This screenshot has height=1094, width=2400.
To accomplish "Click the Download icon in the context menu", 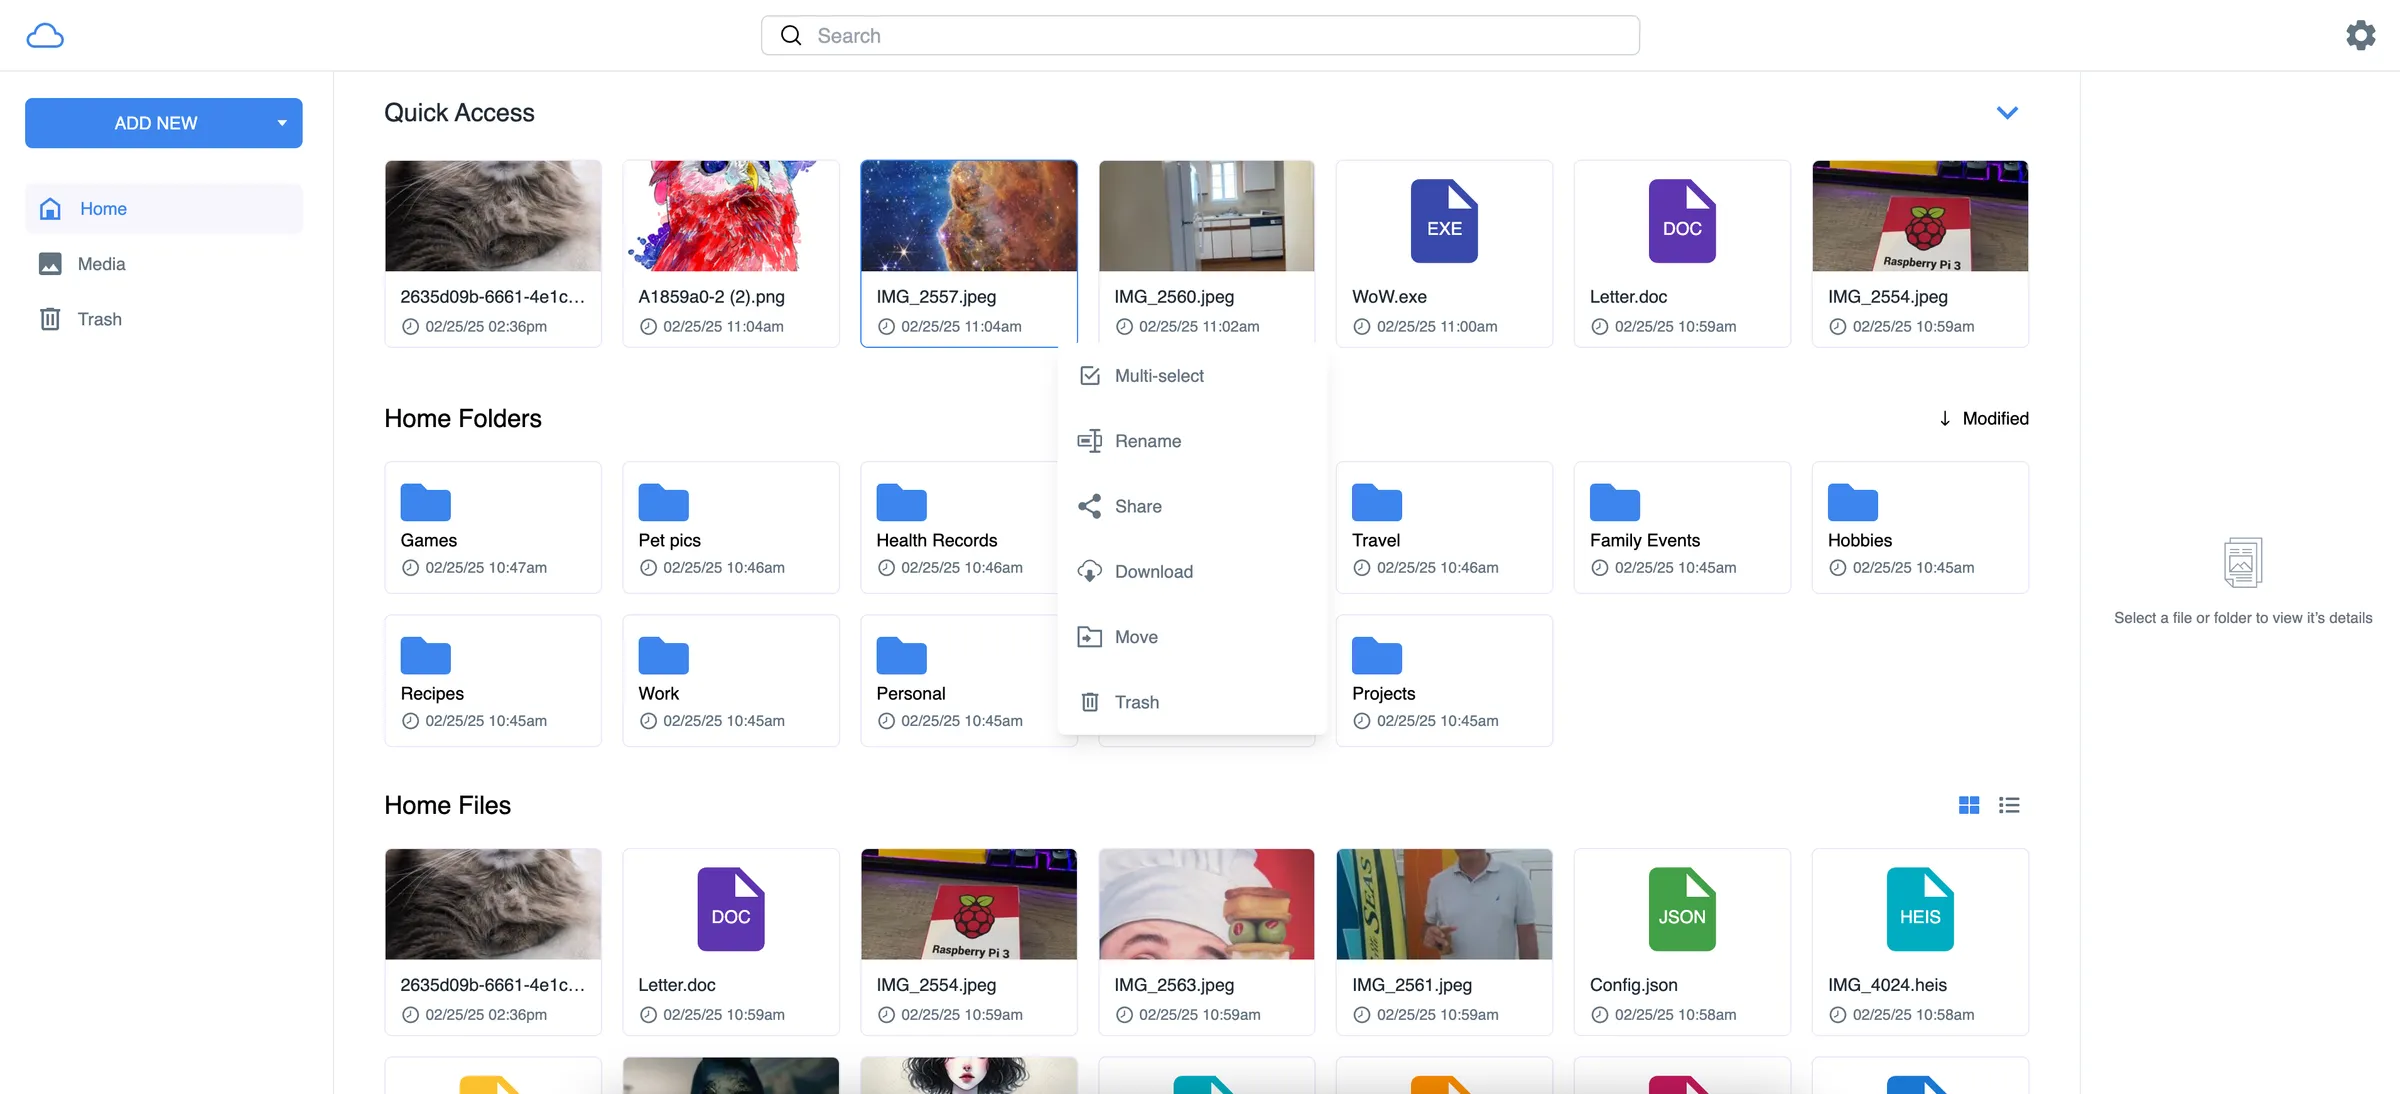I will click(x=1090, y=571).
